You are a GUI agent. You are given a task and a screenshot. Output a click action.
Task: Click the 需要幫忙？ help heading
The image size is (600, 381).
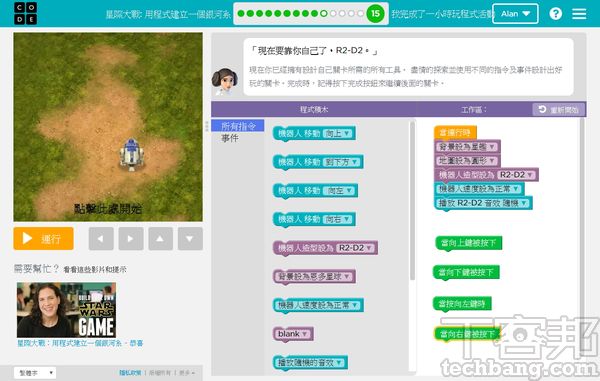(x=36, y=269)
